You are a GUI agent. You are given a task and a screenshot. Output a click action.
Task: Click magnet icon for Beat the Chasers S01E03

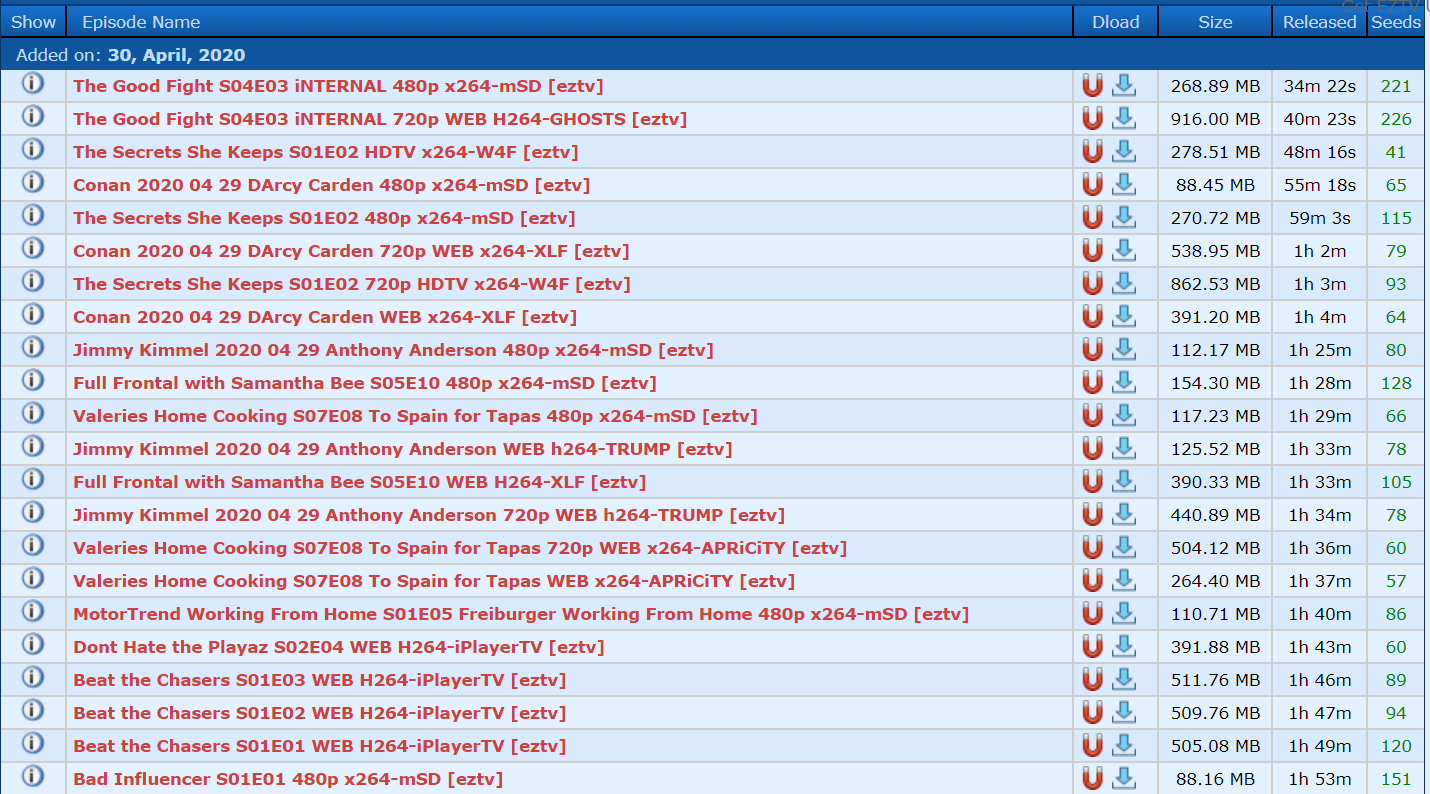pos(1092,680)
